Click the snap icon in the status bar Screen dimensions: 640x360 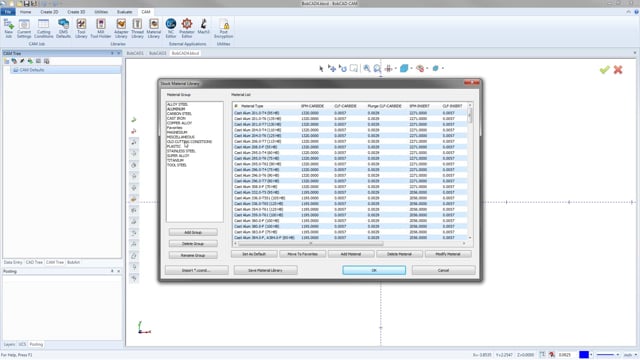click(551, 355)
